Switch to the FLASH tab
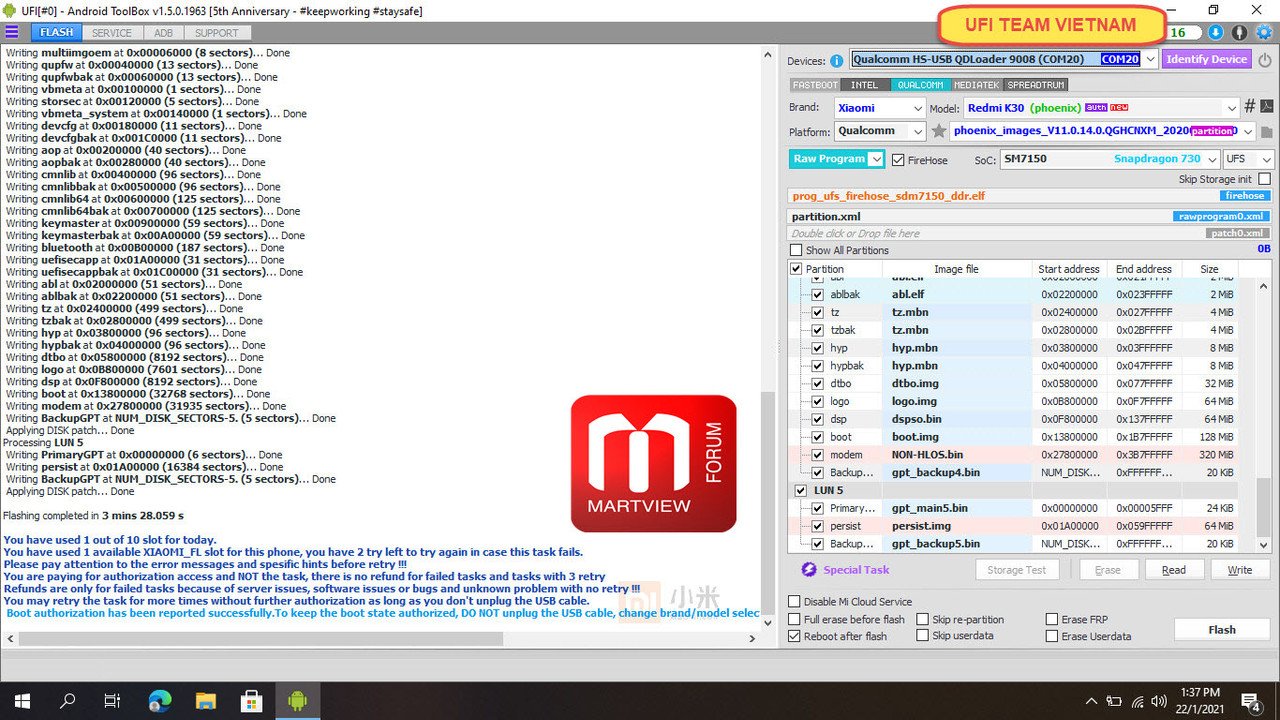The image size is (1280, 720). 56,33
